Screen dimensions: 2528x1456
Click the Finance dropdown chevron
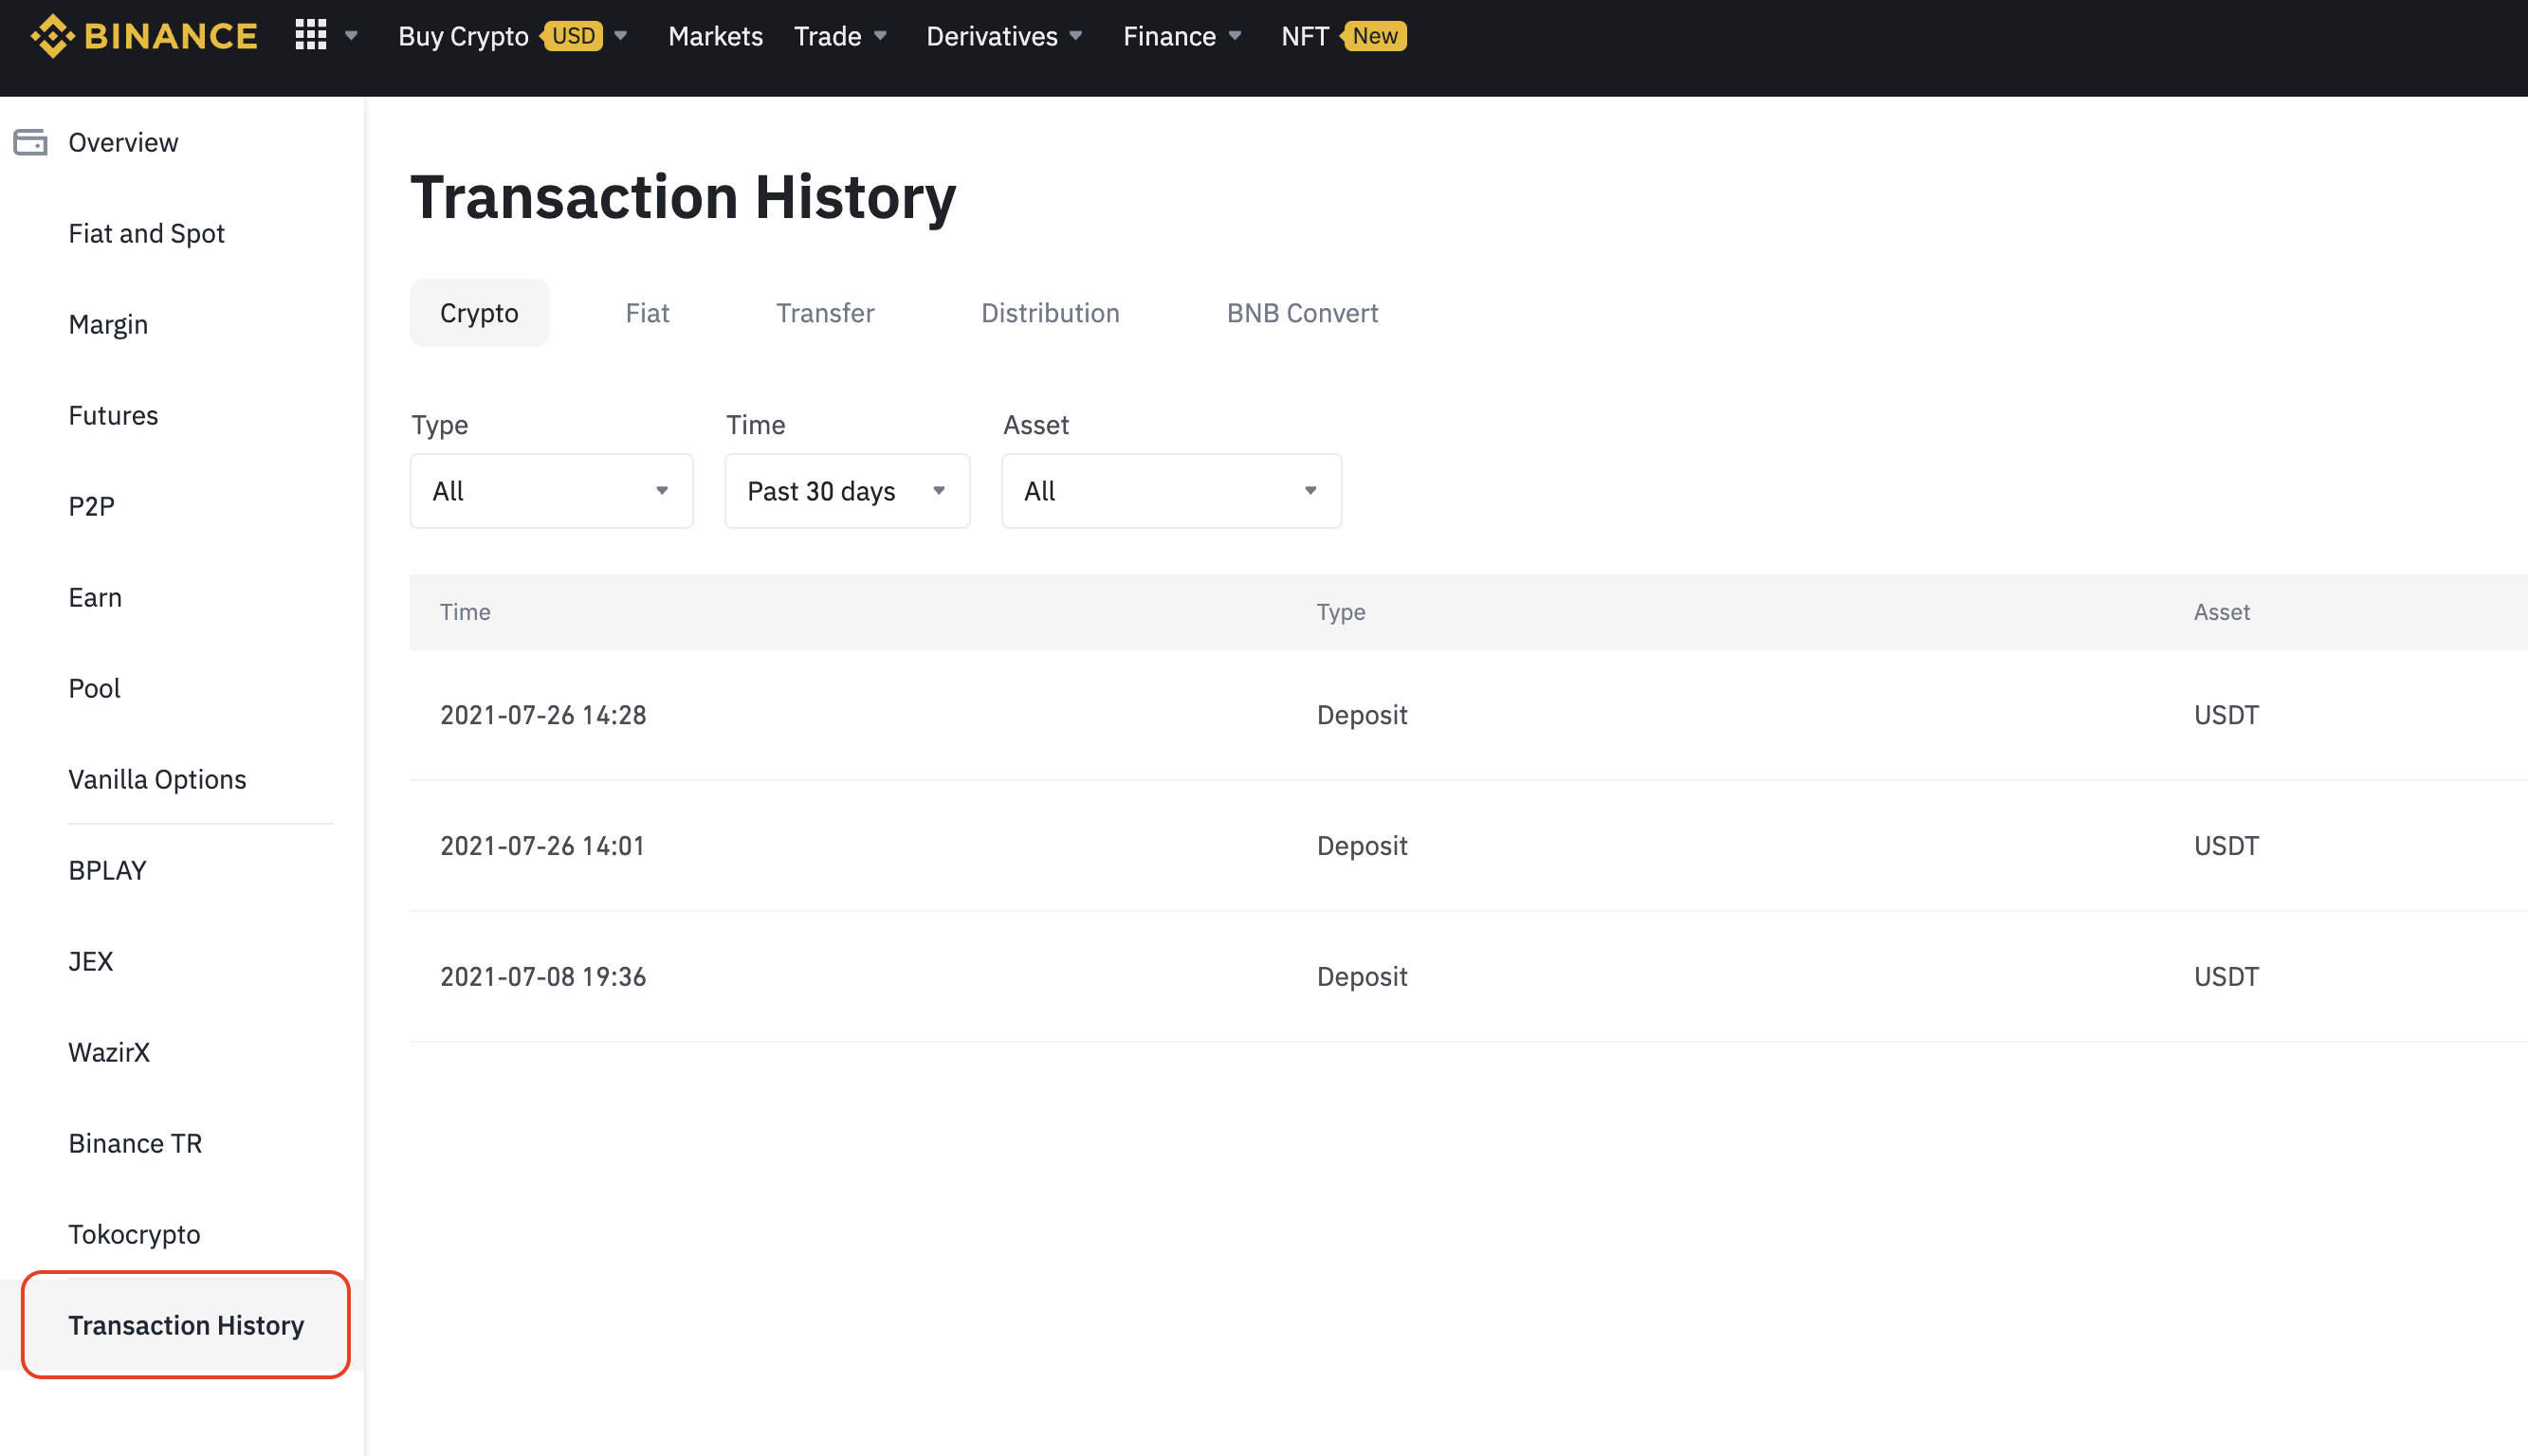[x=1235, y=36]
